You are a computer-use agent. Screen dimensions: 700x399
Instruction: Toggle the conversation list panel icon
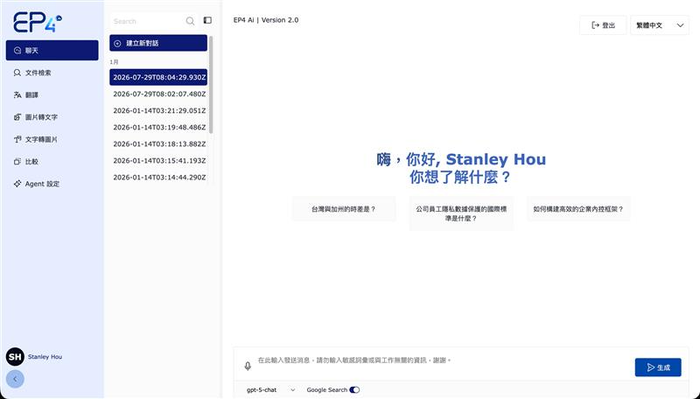208,20
